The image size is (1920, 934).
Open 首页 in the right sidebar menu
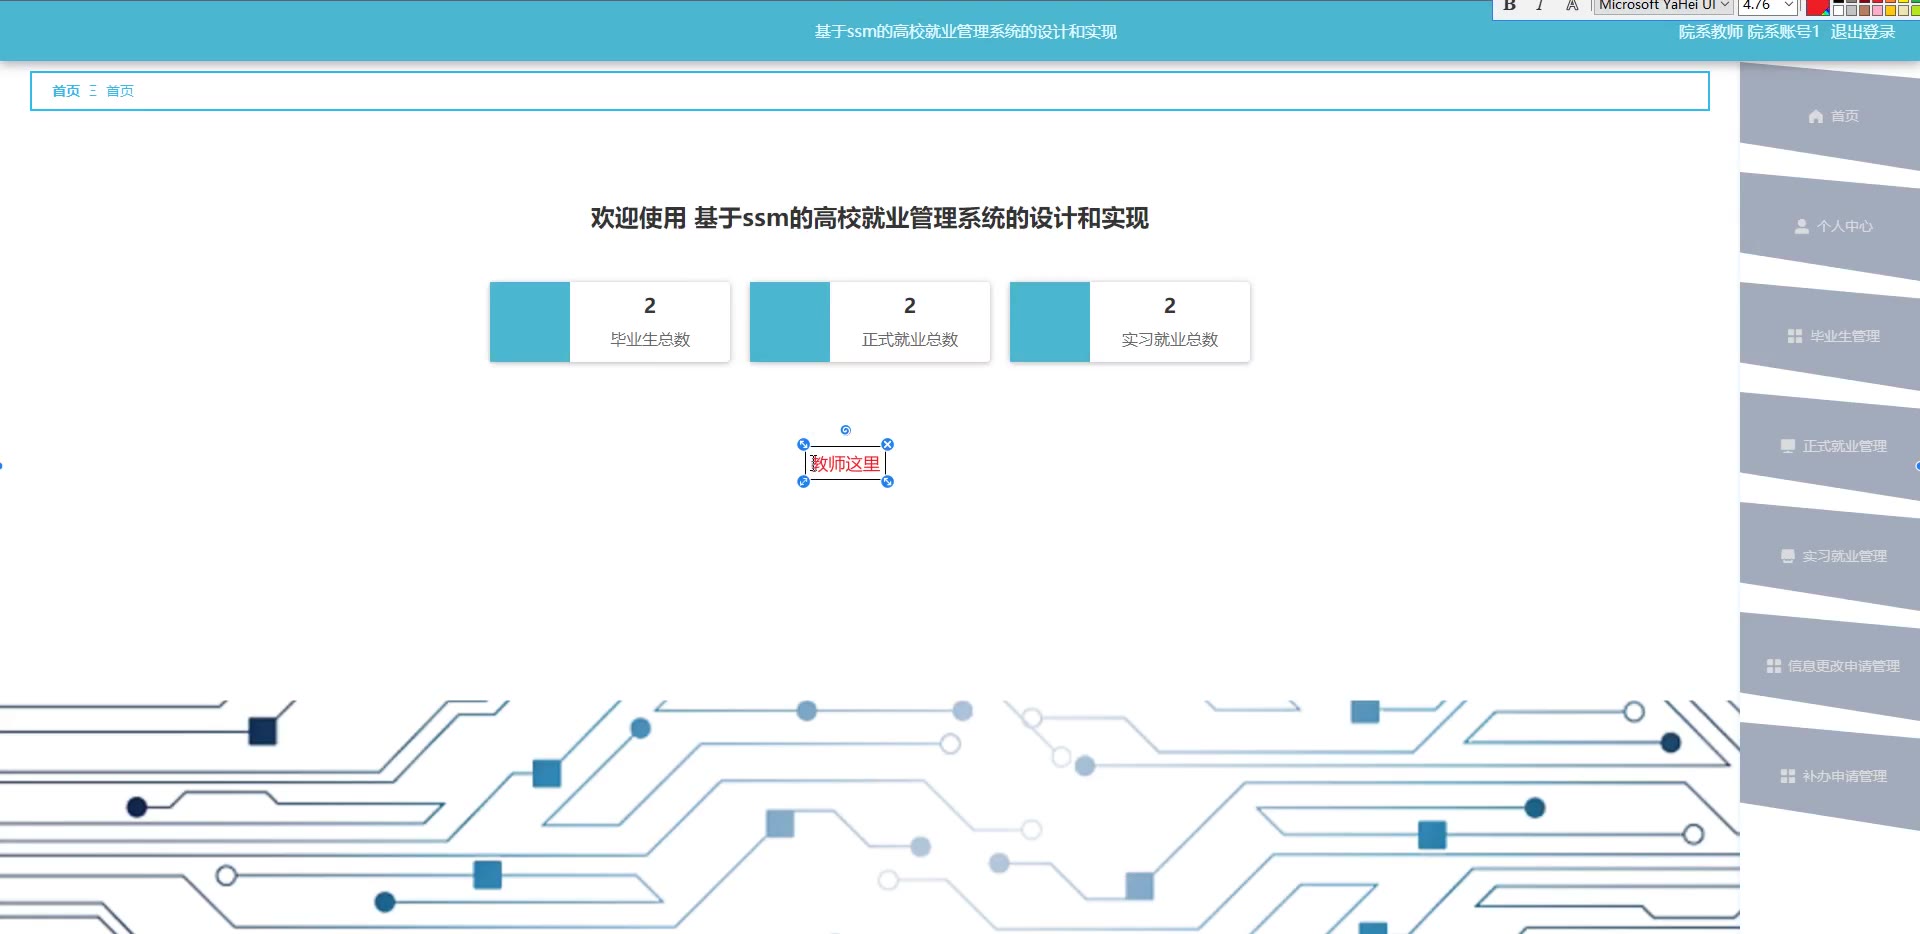click(1830, 116)
